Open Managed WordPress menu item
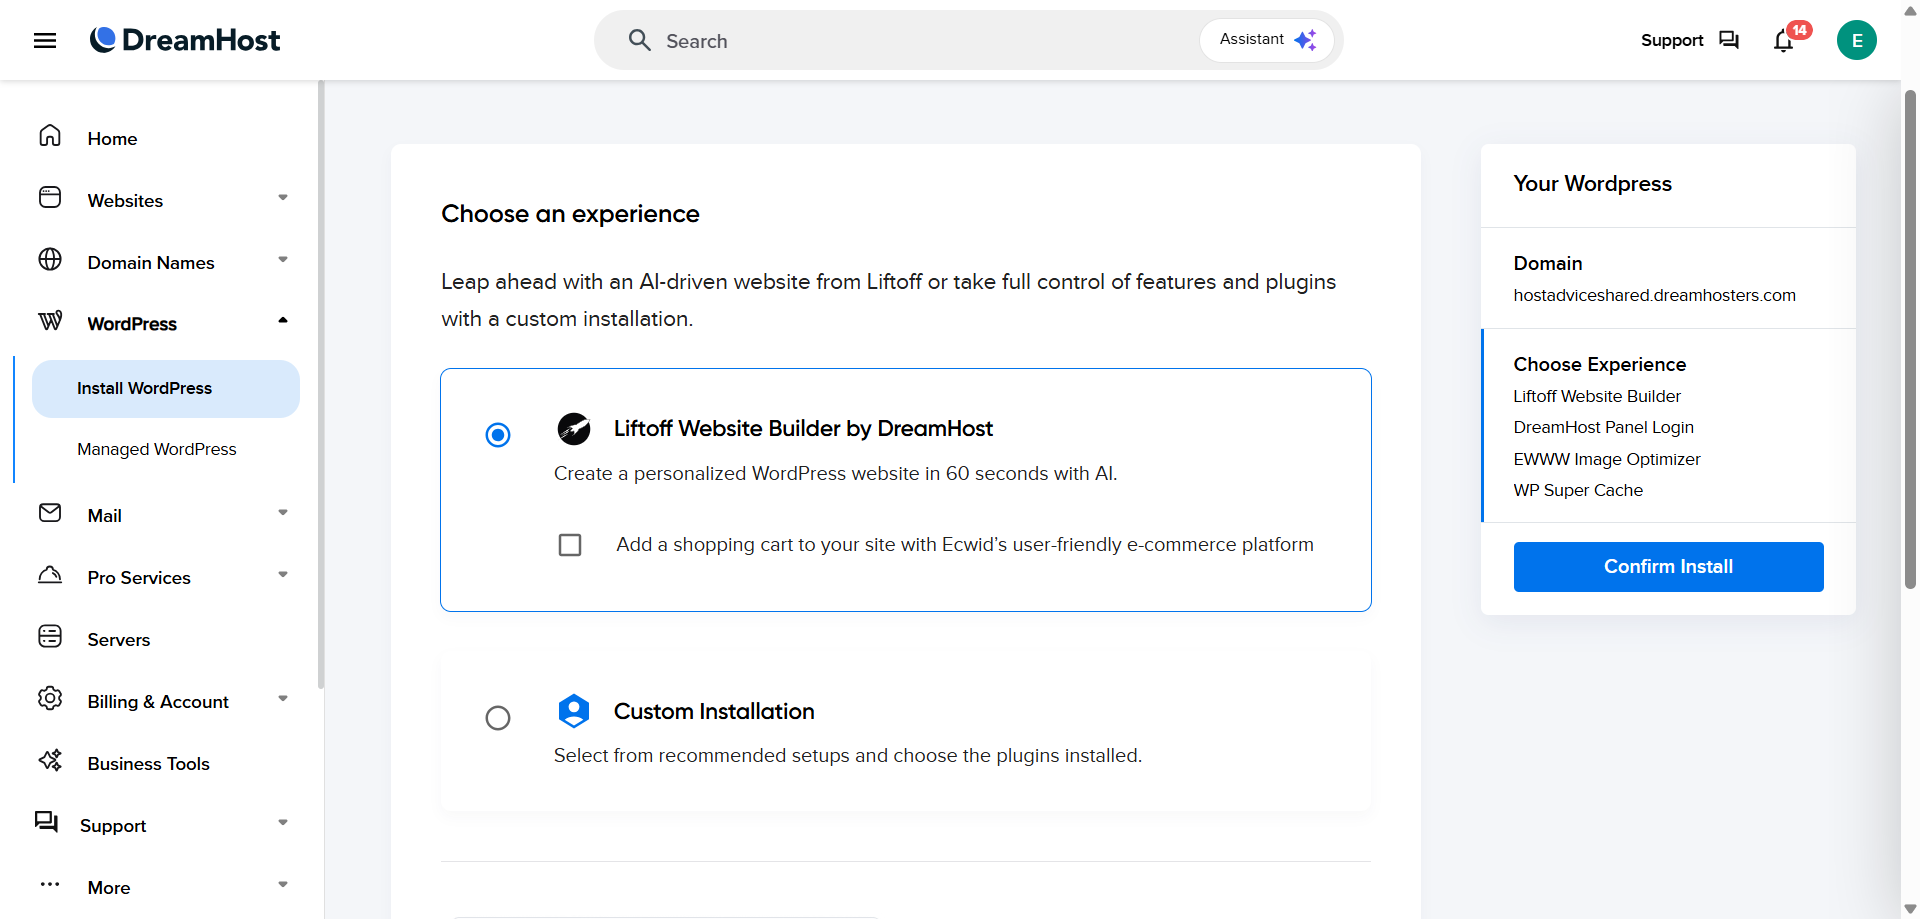 pyautogui.click(x=157, y=450)
